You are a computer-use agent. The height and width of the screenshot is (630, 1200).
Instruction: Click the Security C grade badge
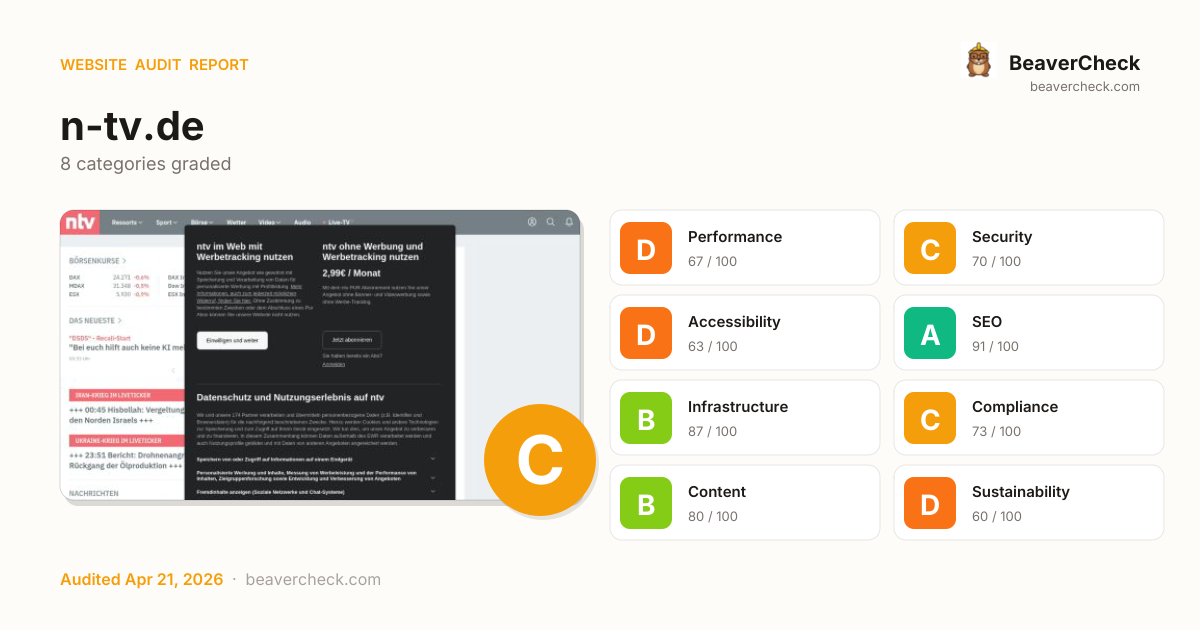coord(930,250)
